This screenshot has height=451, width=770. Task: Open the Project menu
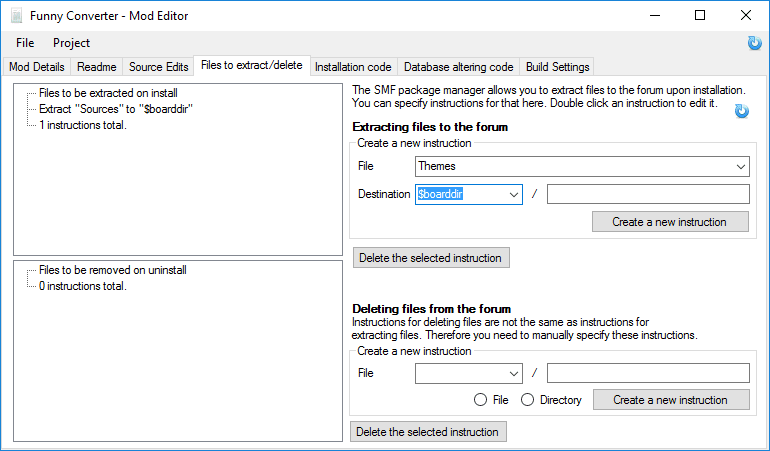71,43
